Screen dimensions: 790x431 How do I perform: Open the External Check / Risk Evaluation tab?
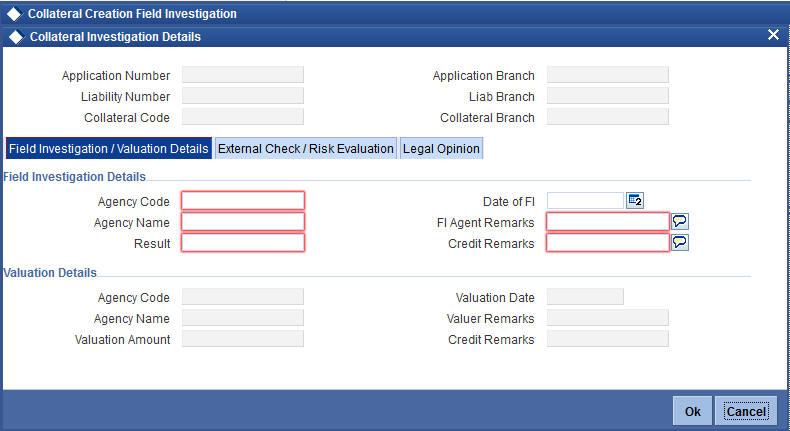tap(306, 149)
